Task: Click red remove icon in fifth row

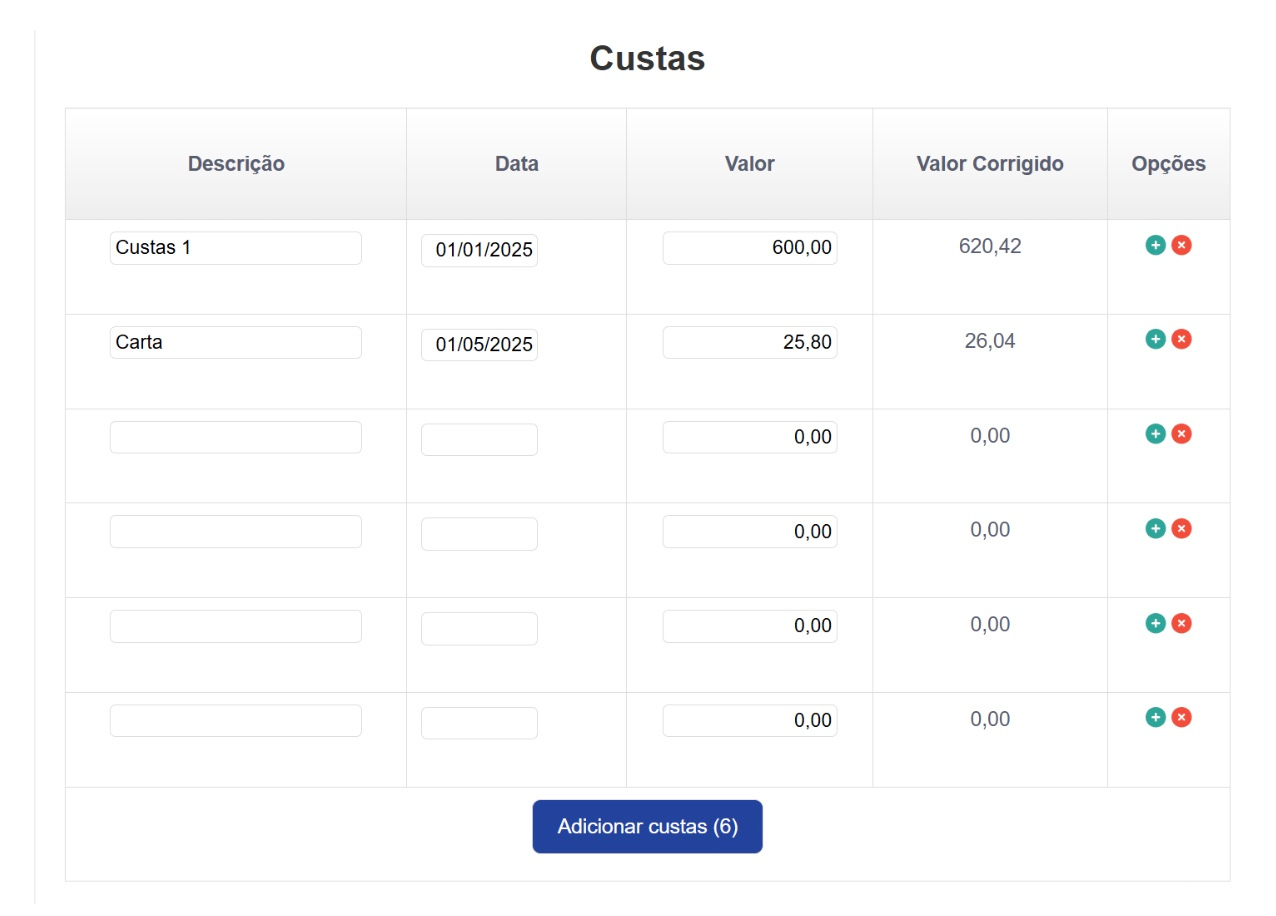Action: [x=1181, y=623]
